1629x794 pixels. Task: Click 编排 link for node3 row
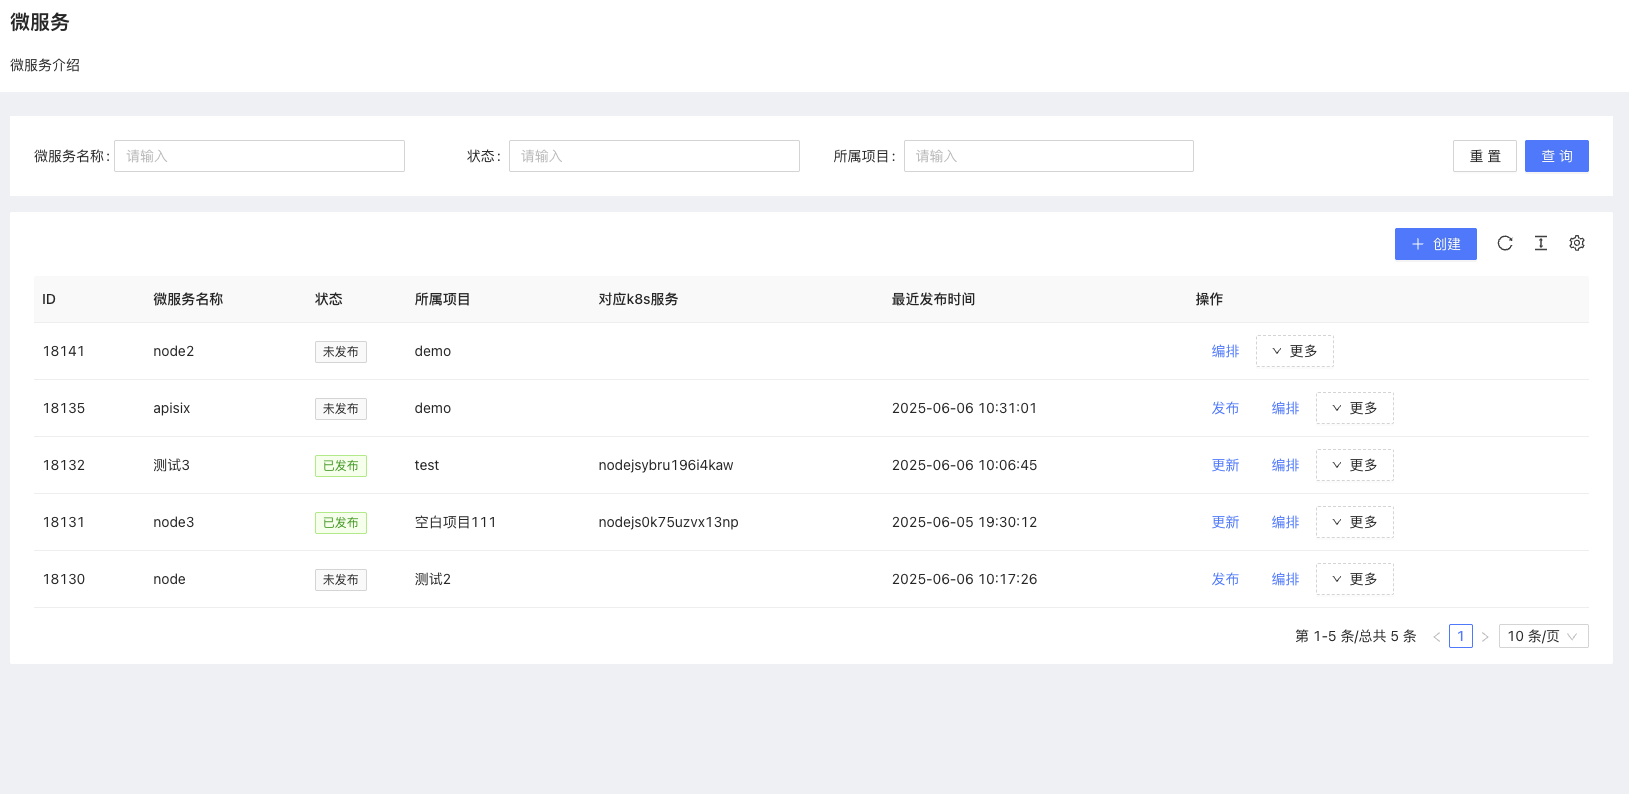pyautogui.click(x=1285, y=522)
